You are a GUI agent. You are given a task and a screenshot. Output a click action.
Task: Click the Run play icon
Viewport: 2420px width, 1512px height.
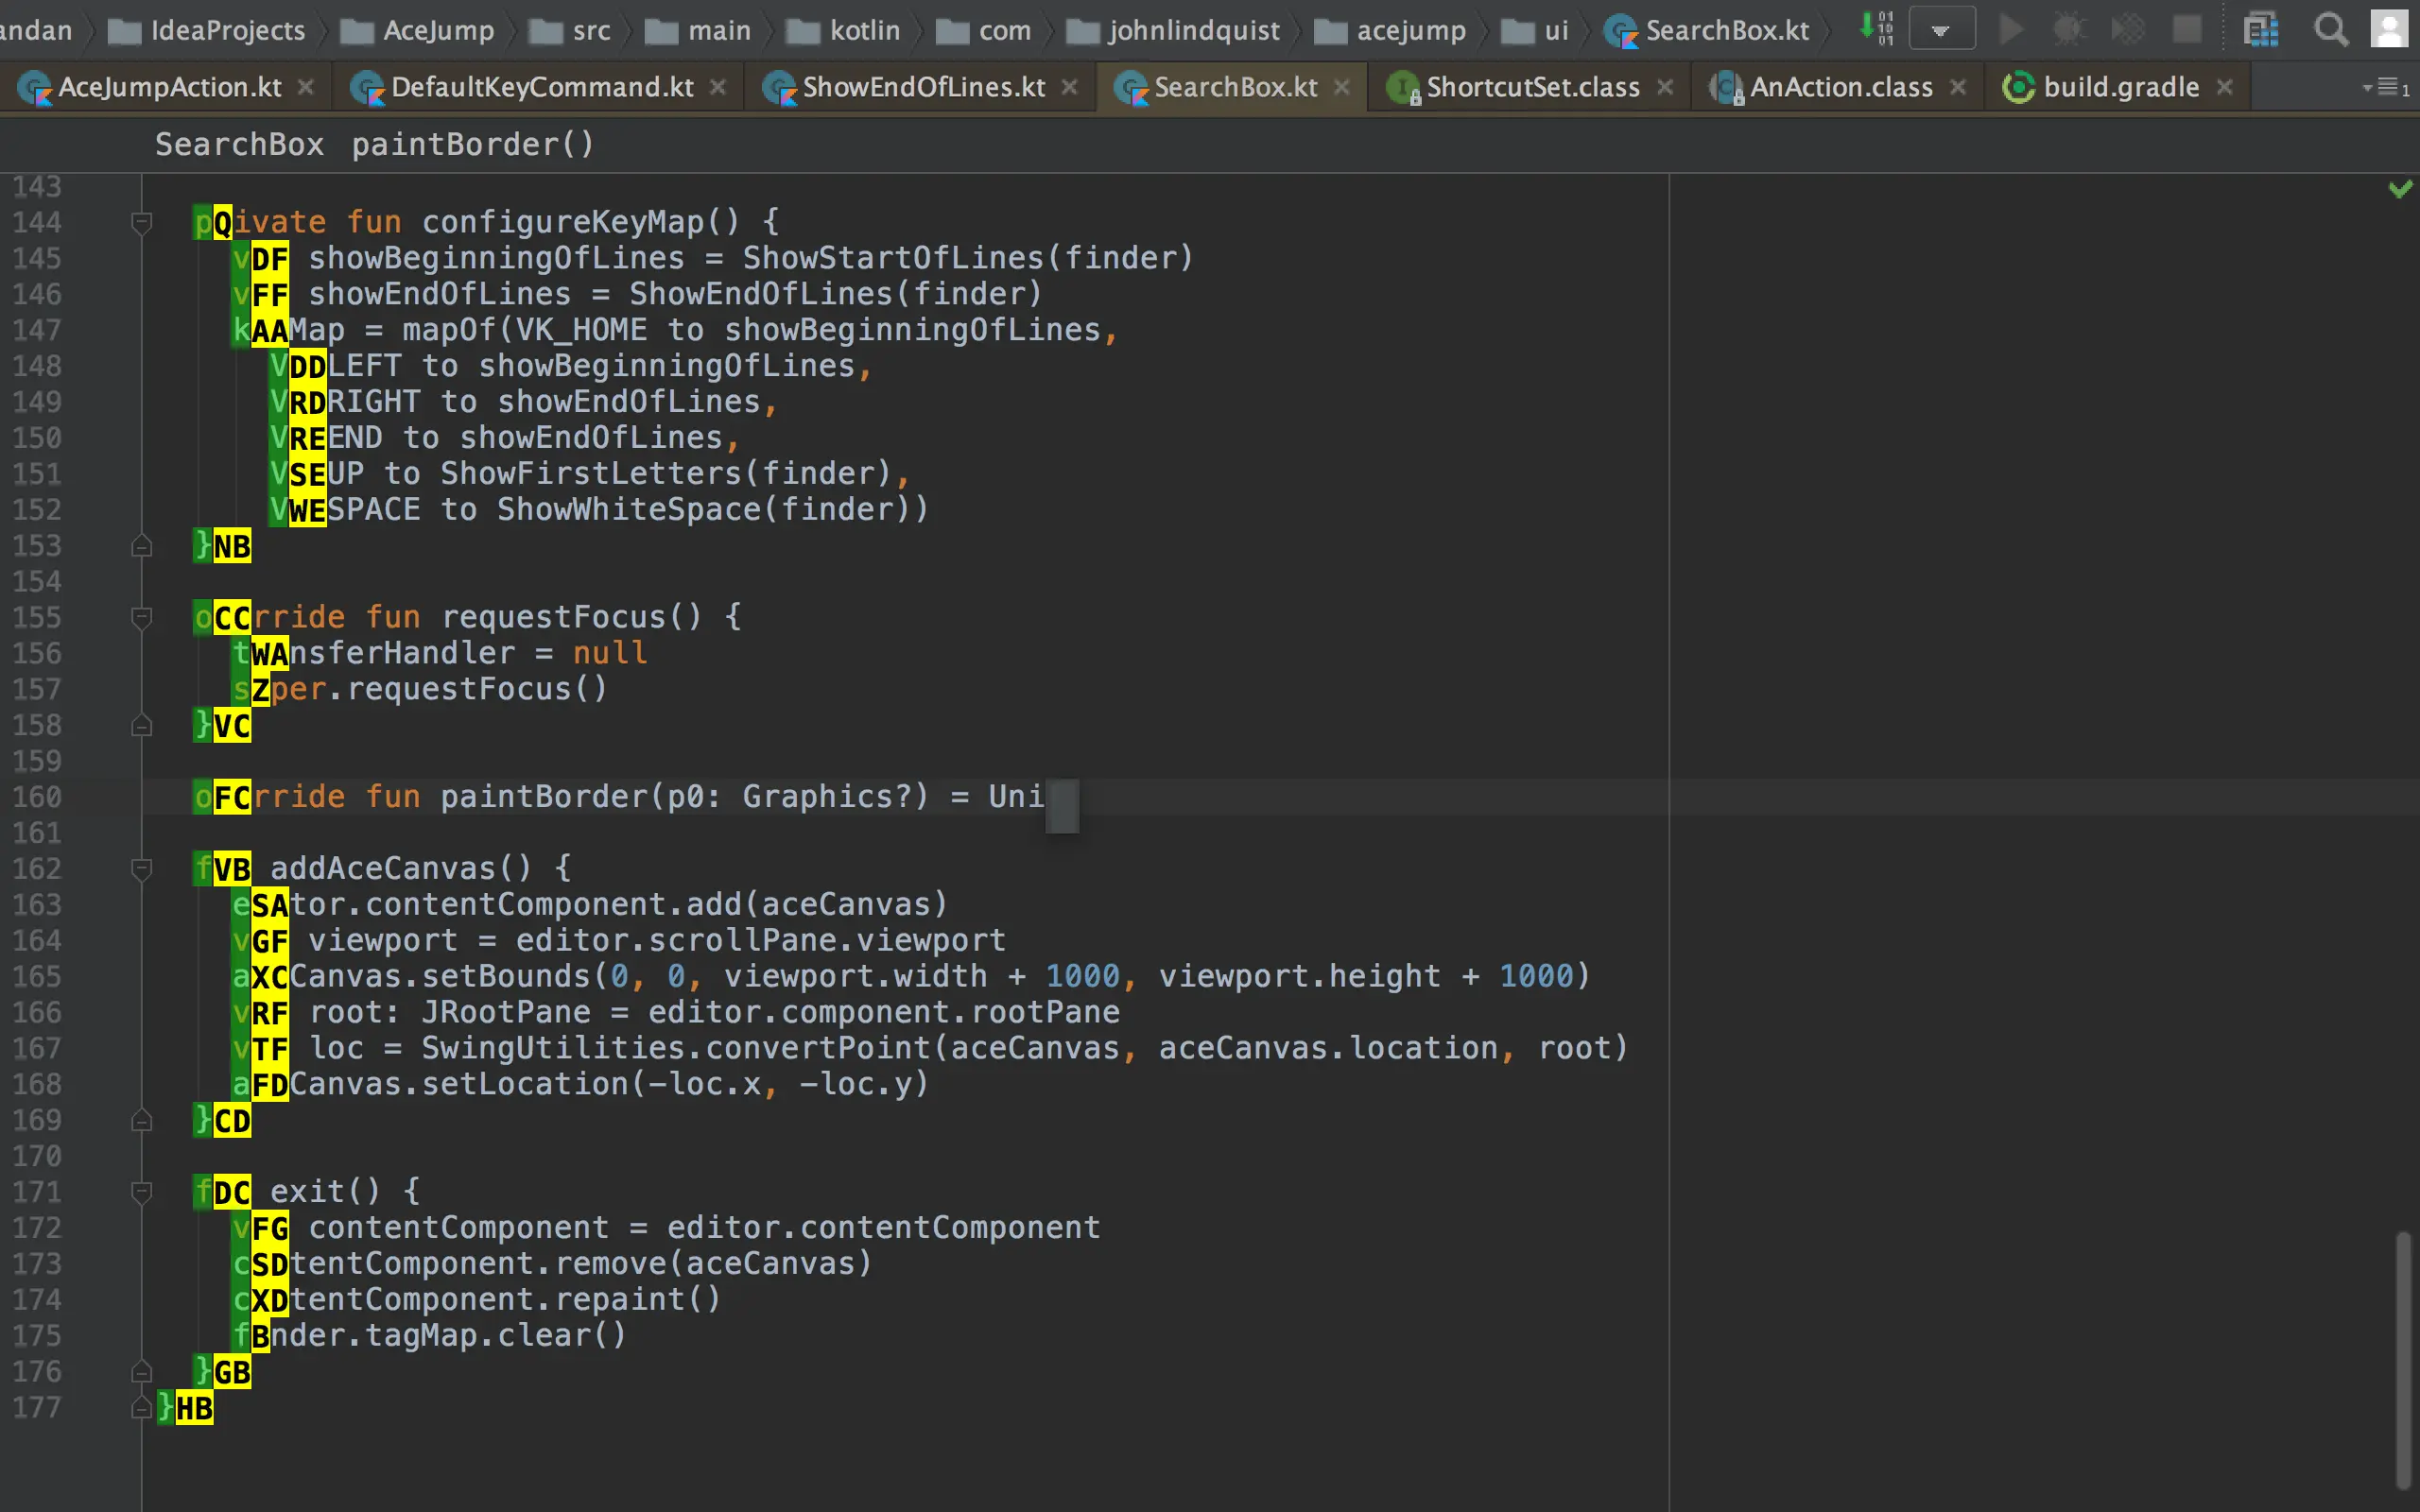[2010, 30]
